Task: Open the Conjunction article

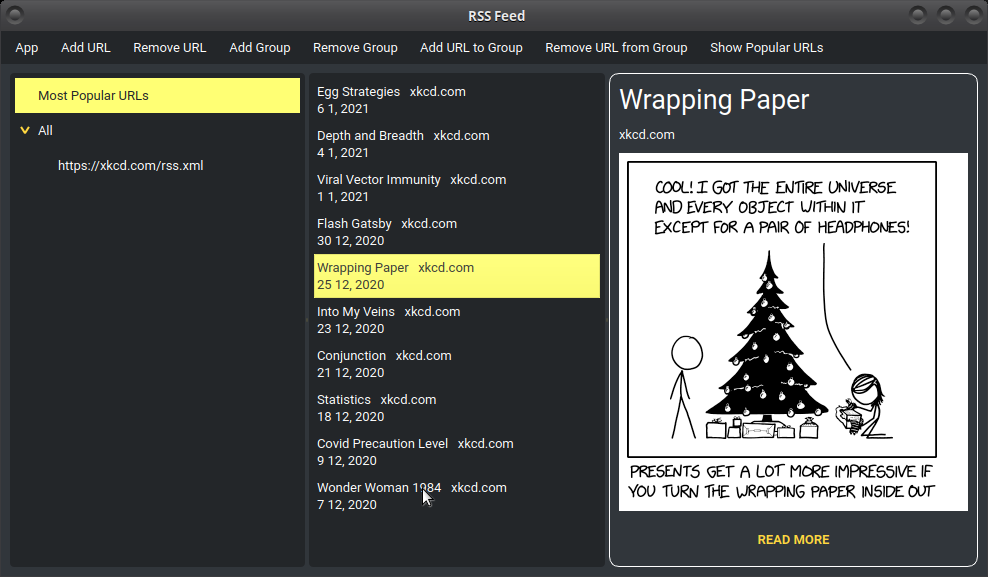Action: 457,364
